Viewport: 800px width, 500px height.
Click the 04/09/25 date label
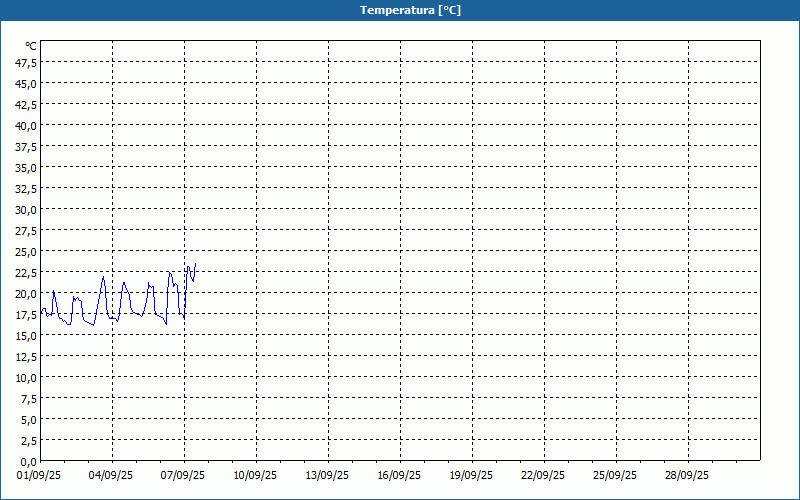click(111, 476)
